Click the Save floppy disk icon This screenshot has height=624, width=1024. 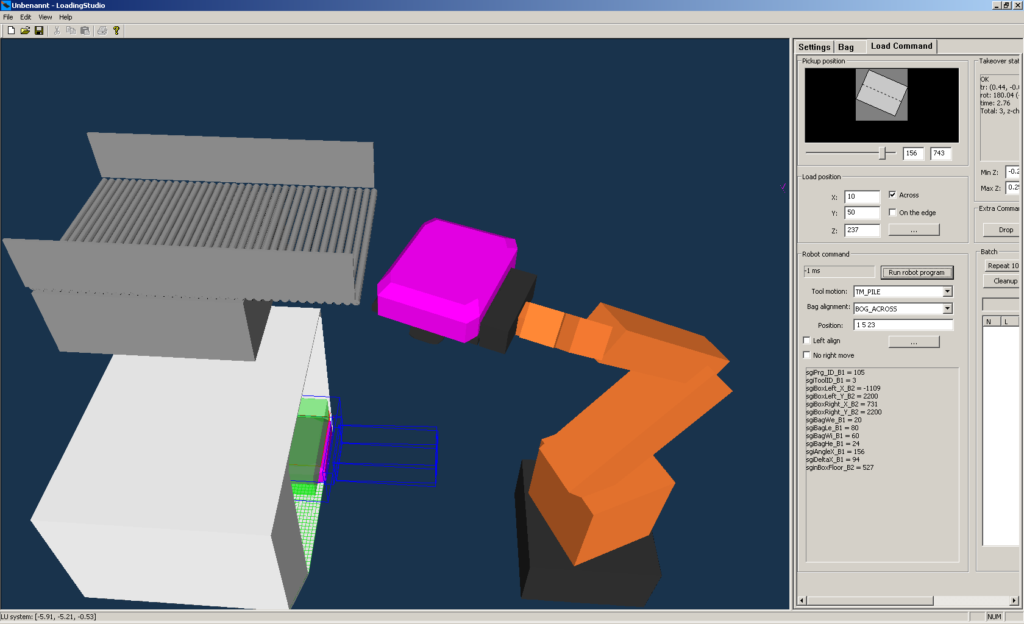click(39, 31)
